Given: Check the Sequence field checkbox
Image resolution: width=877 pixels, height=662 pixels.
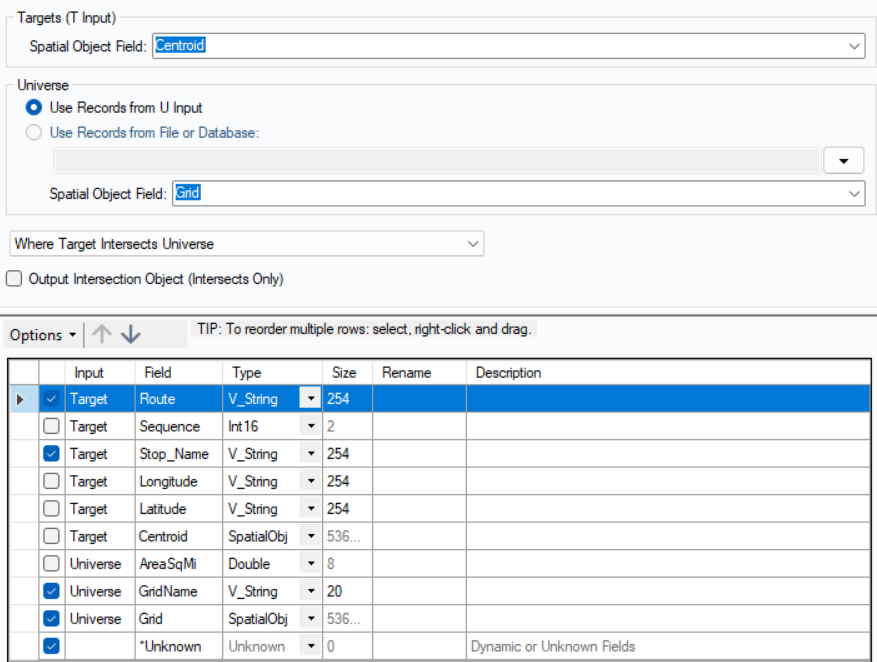Looking at the screenshot, I should [51, 426].
